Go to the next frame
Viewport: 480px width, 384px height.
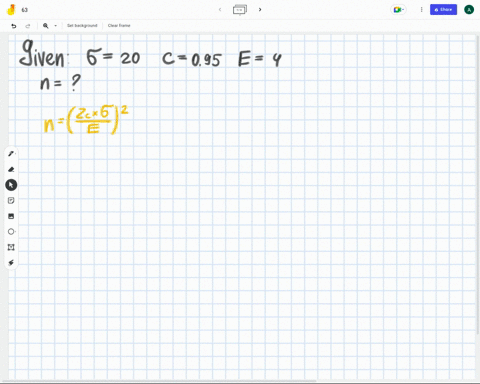(260, 9)
